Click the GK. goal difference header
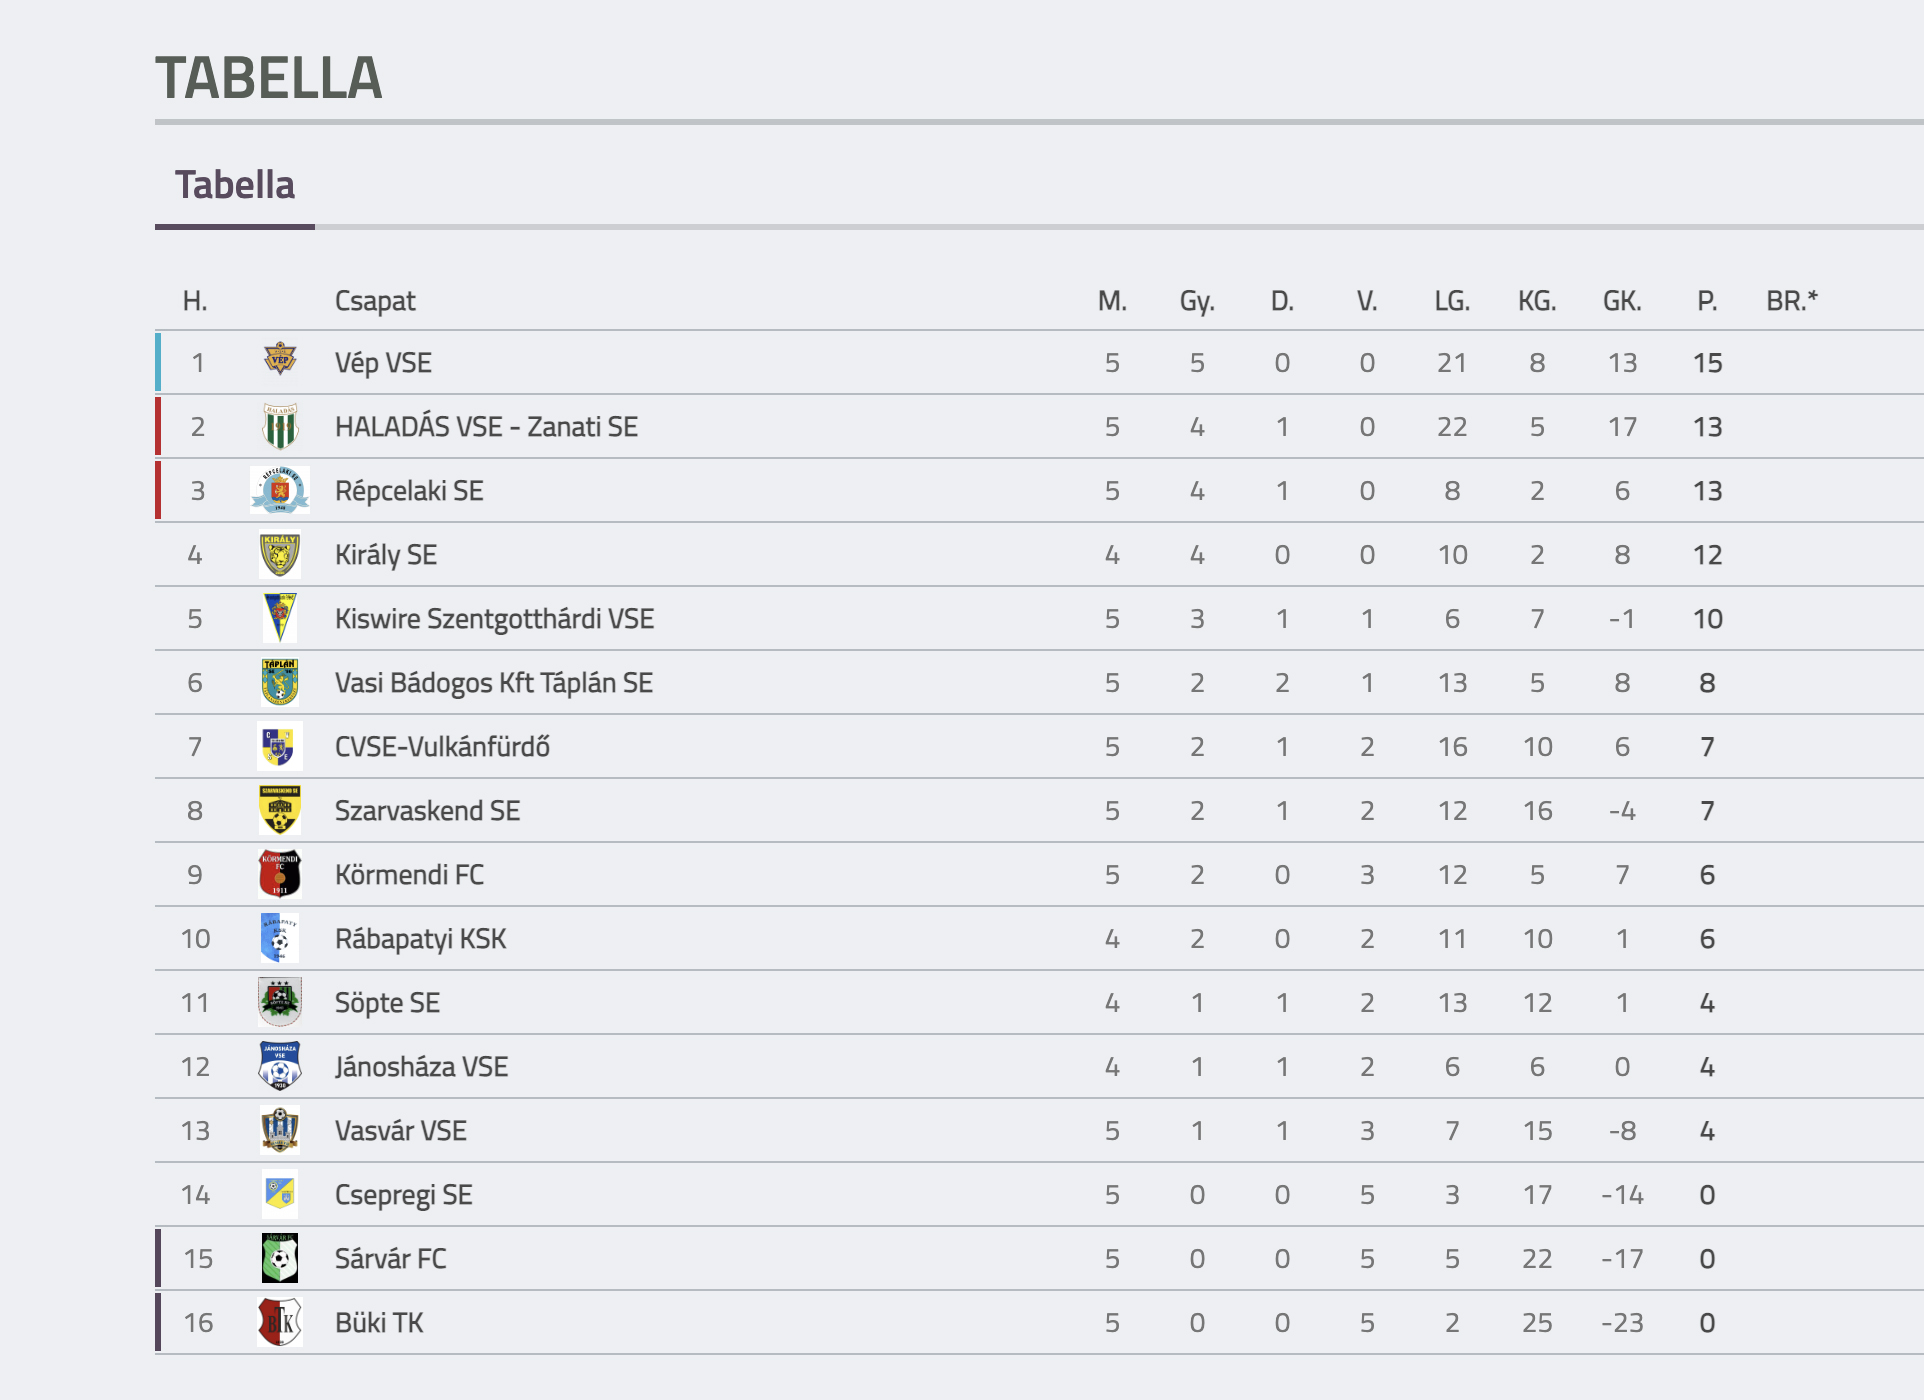Image resolution: width=1924 pixels, height=1400 pixels. click(1622, 301)
